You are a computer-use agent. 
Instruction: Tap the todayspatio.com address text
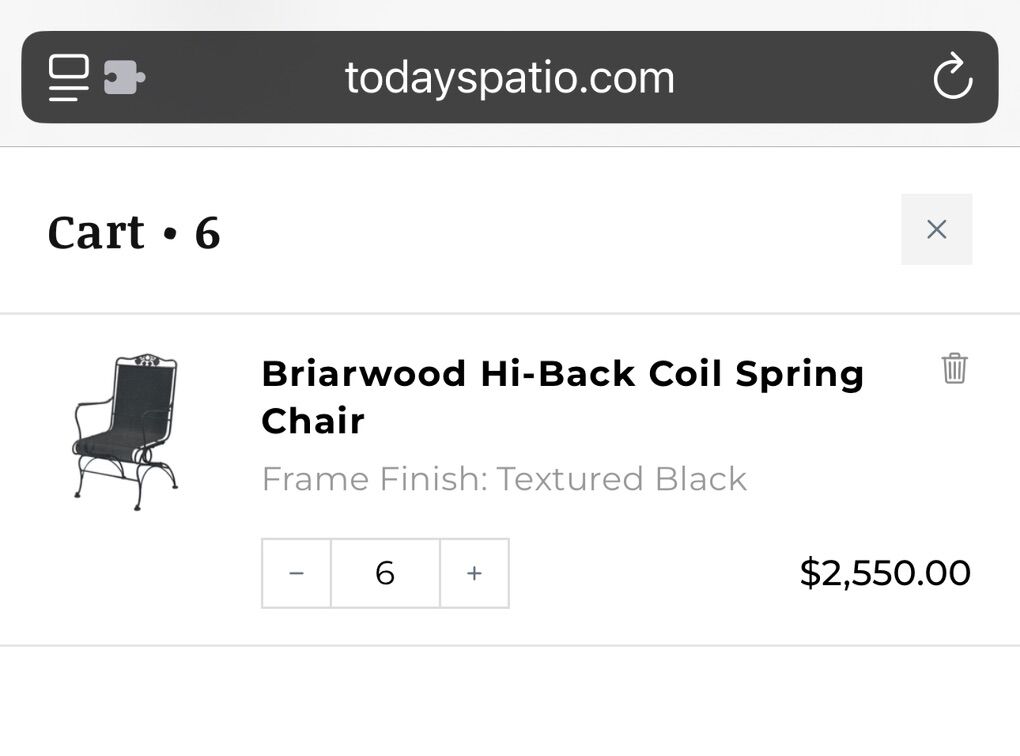(x=509, y=78)
